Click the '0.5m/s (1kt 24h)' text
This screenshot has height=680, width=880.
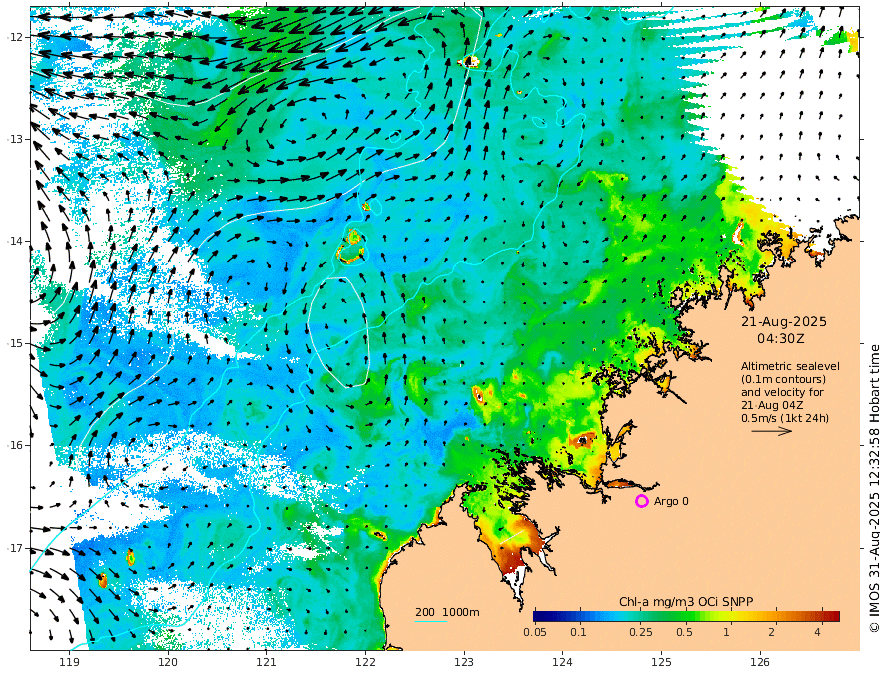(x=785, y=418)
